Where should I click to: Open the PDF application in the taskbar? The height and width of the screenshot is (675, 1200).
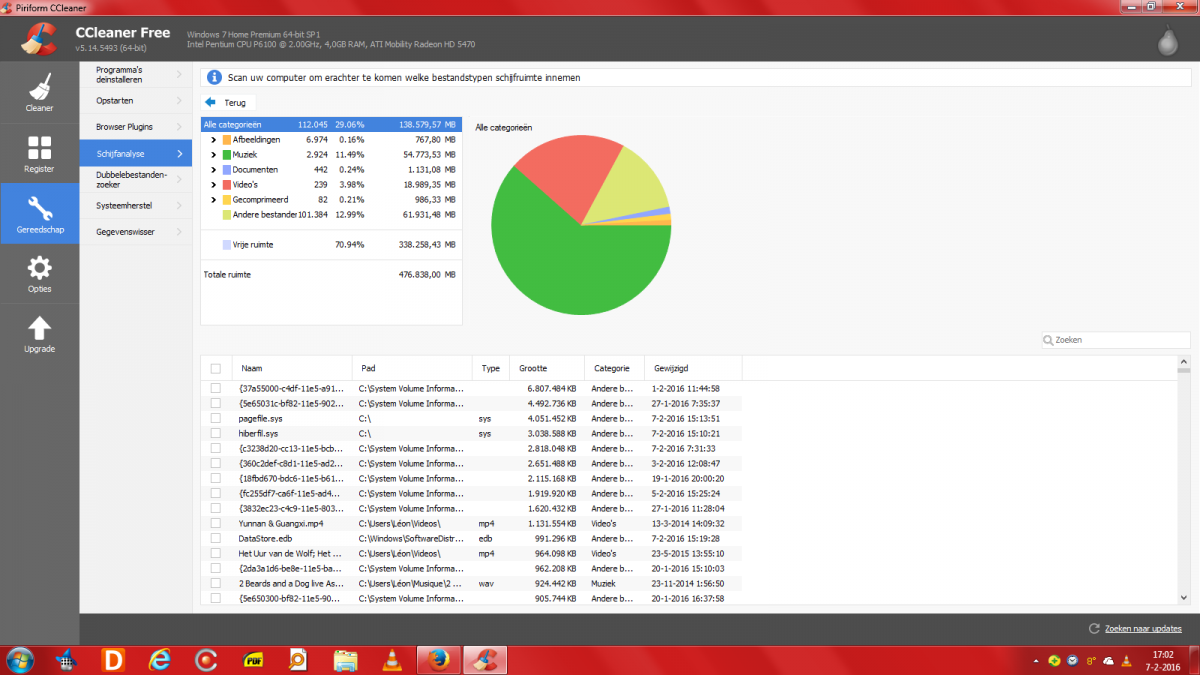coord(253,660)
